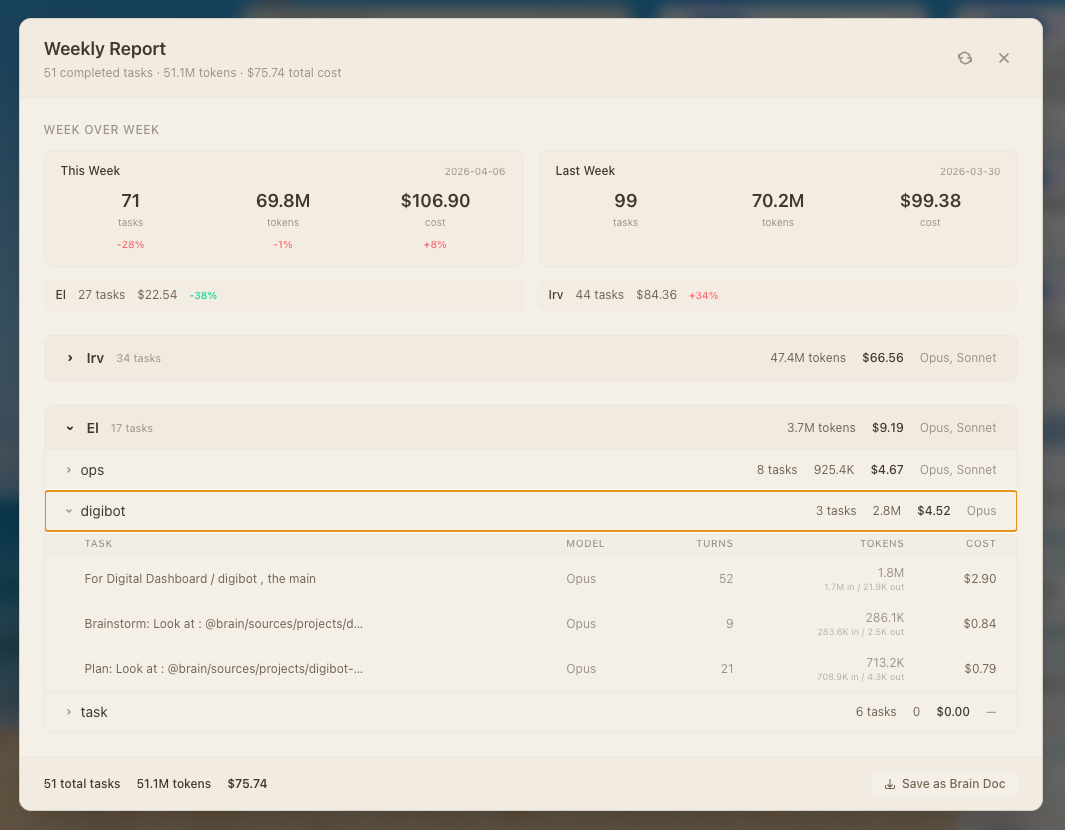Click the -28% tasks change indicator
The height and width of the screenshot is (830, 1065).
(x=130, y=245)
